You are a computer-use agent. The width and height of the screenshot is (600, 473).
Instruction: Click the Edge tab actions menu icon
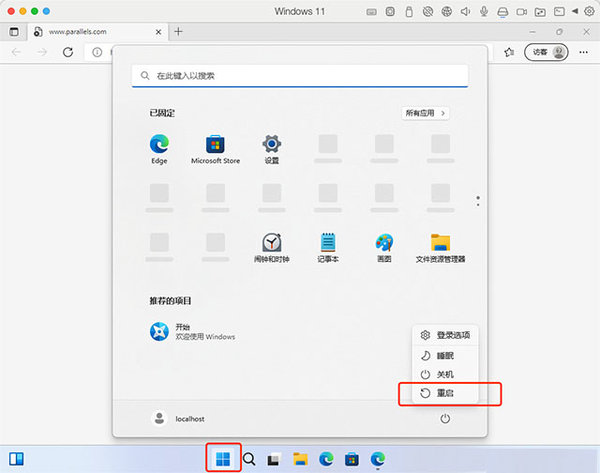(14, 32)
